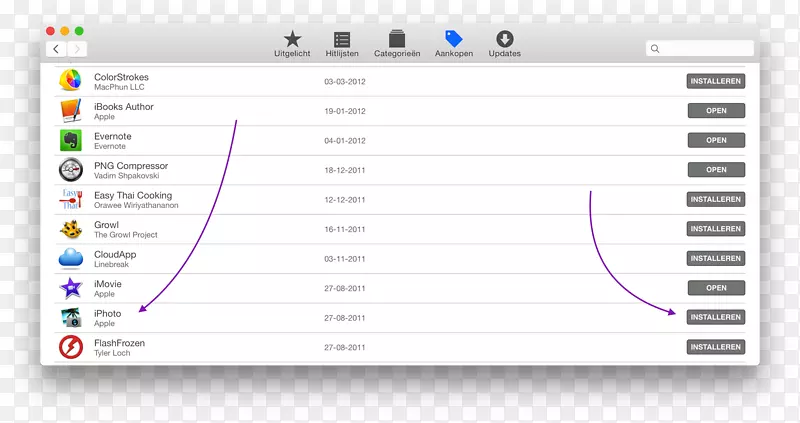
Task: Click the ColorStrokes app icon
Action: coord(70,81)
